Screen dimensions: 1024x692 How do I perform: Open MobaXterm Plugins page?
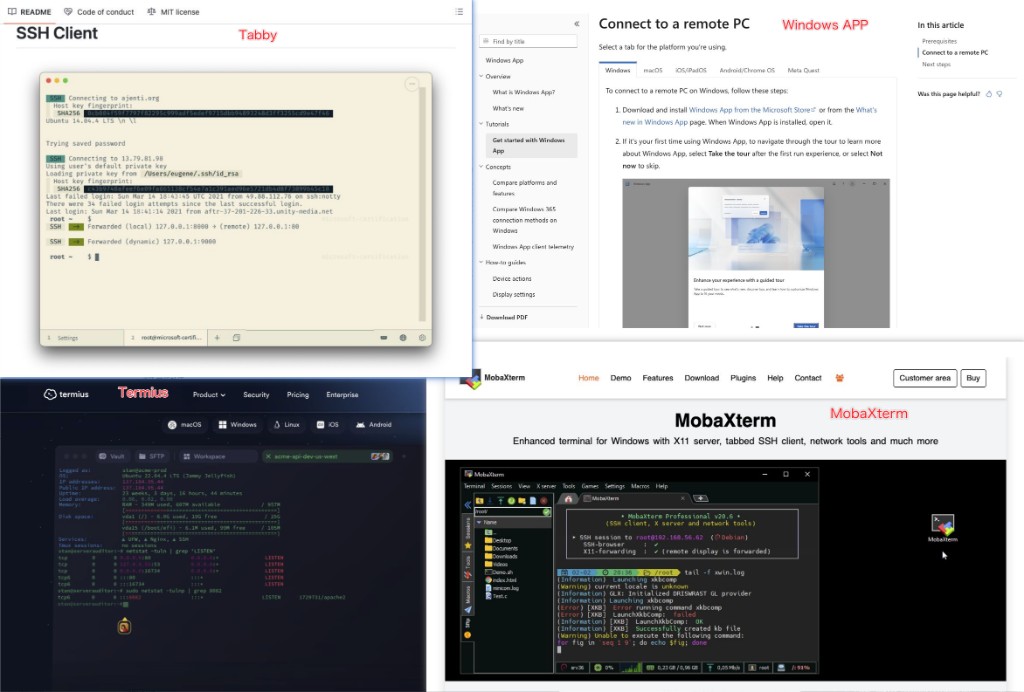743,378
